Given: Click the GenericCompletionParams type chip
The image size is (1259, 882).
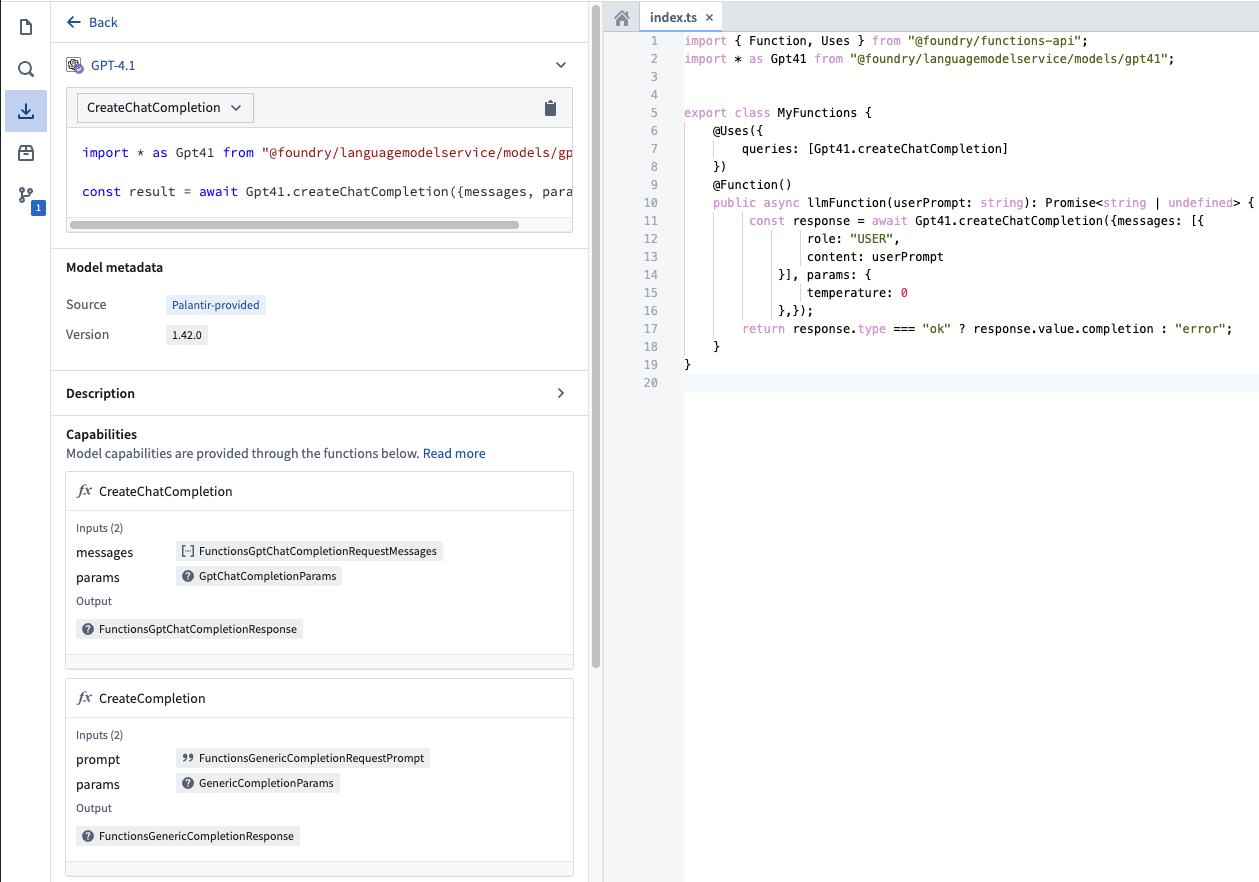Looking at the screenshot, I should (258, 783).
